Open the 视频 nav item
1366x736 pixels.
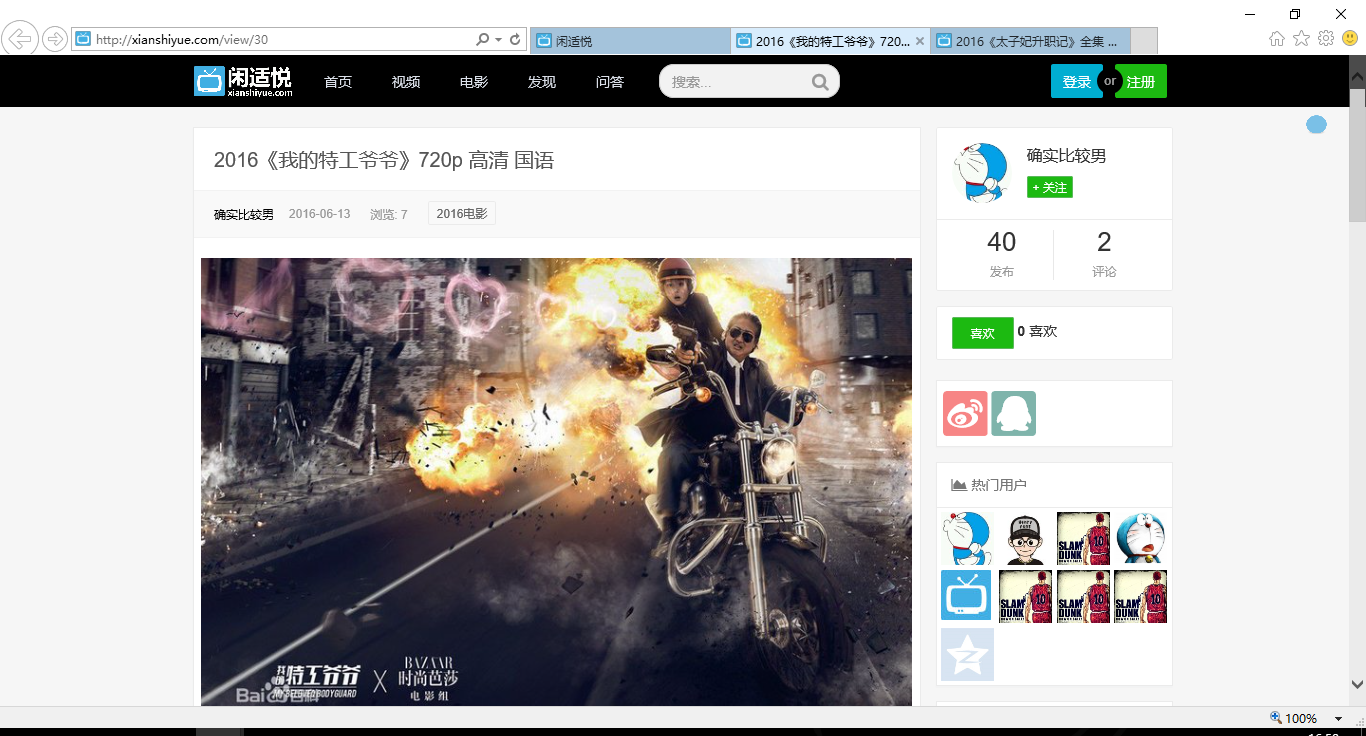pos(406,82)
